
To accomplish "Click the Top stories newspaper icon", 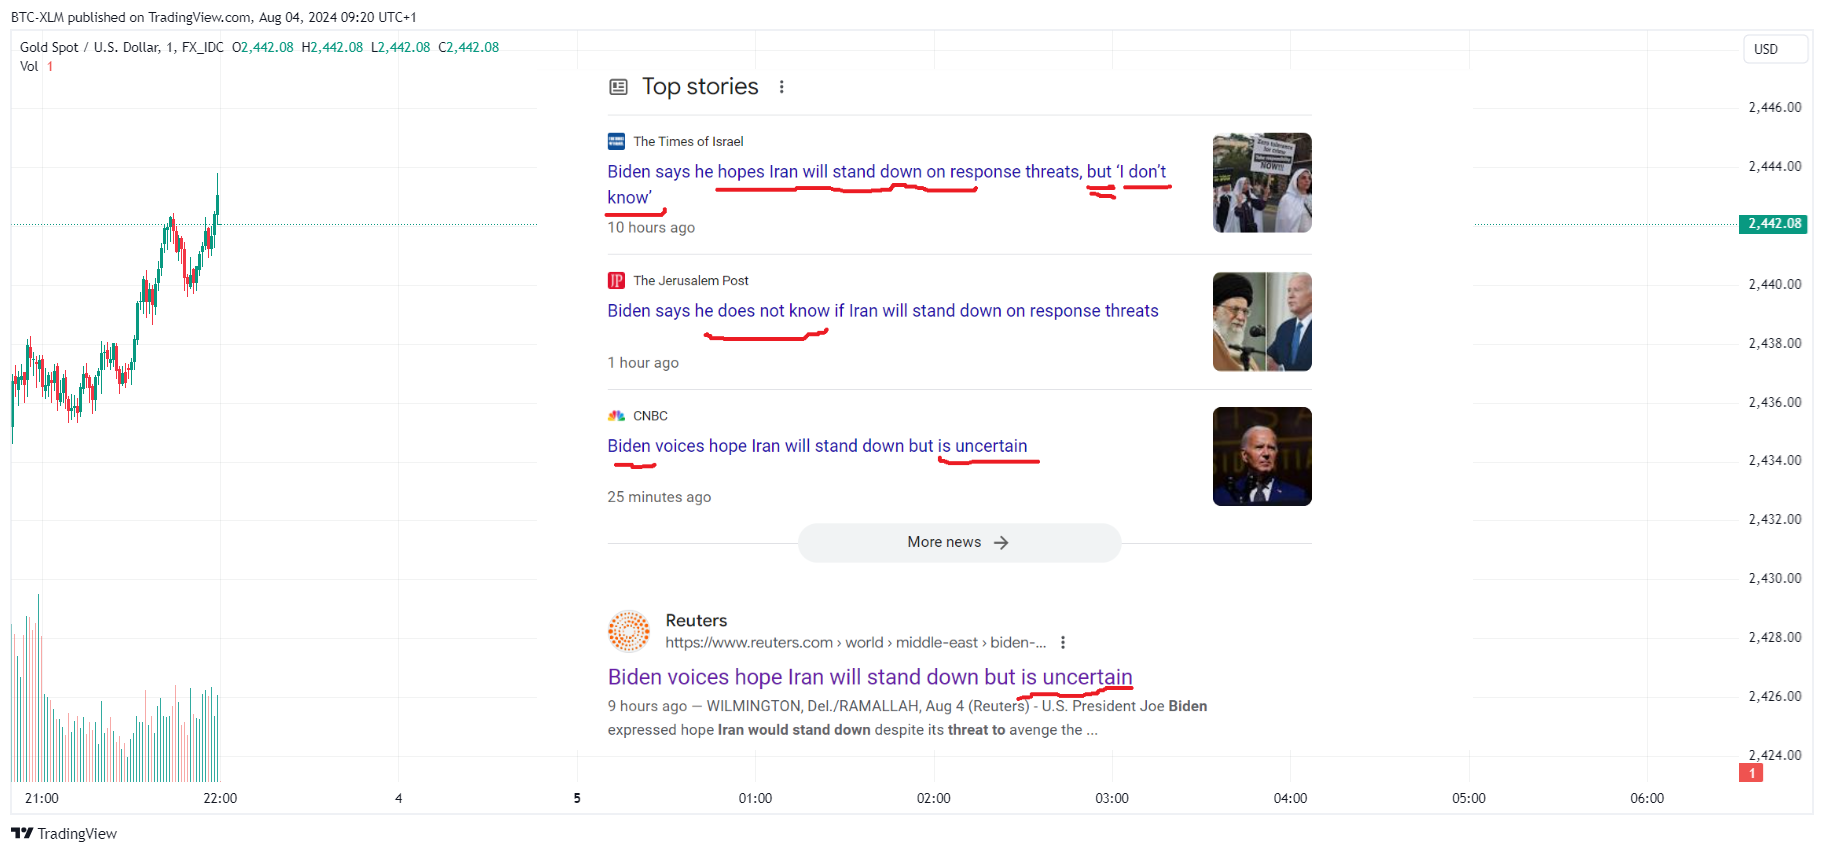I will point(618,87).
